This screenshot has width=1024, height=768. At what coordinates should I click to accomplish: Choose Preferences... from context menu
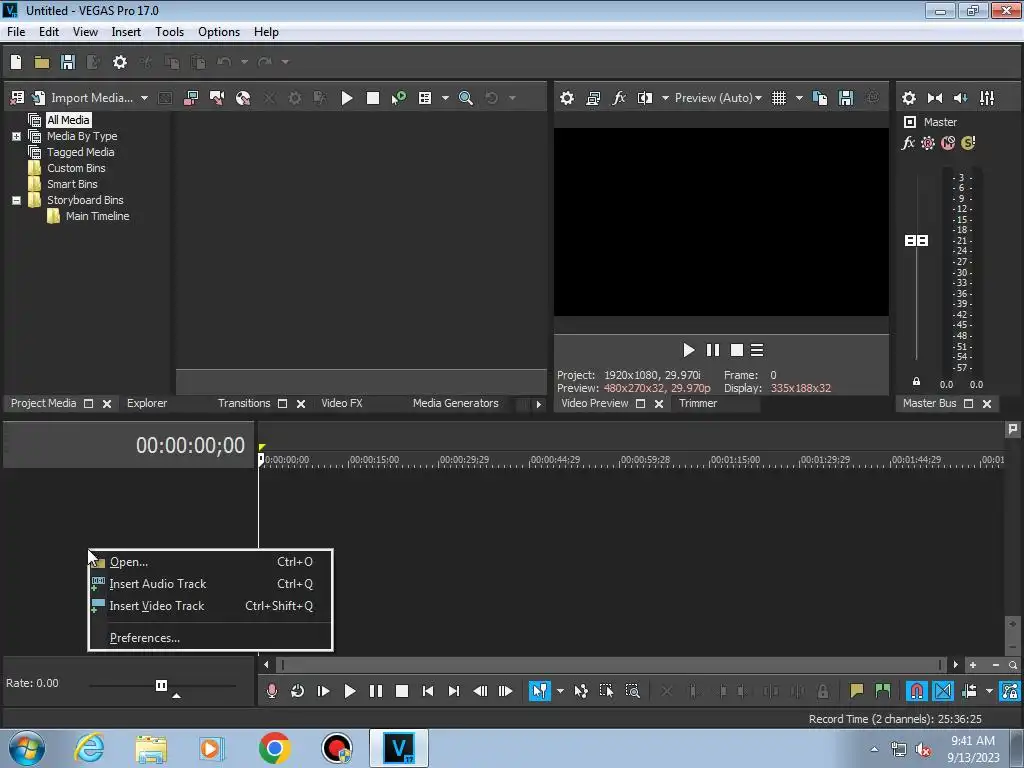210,638
